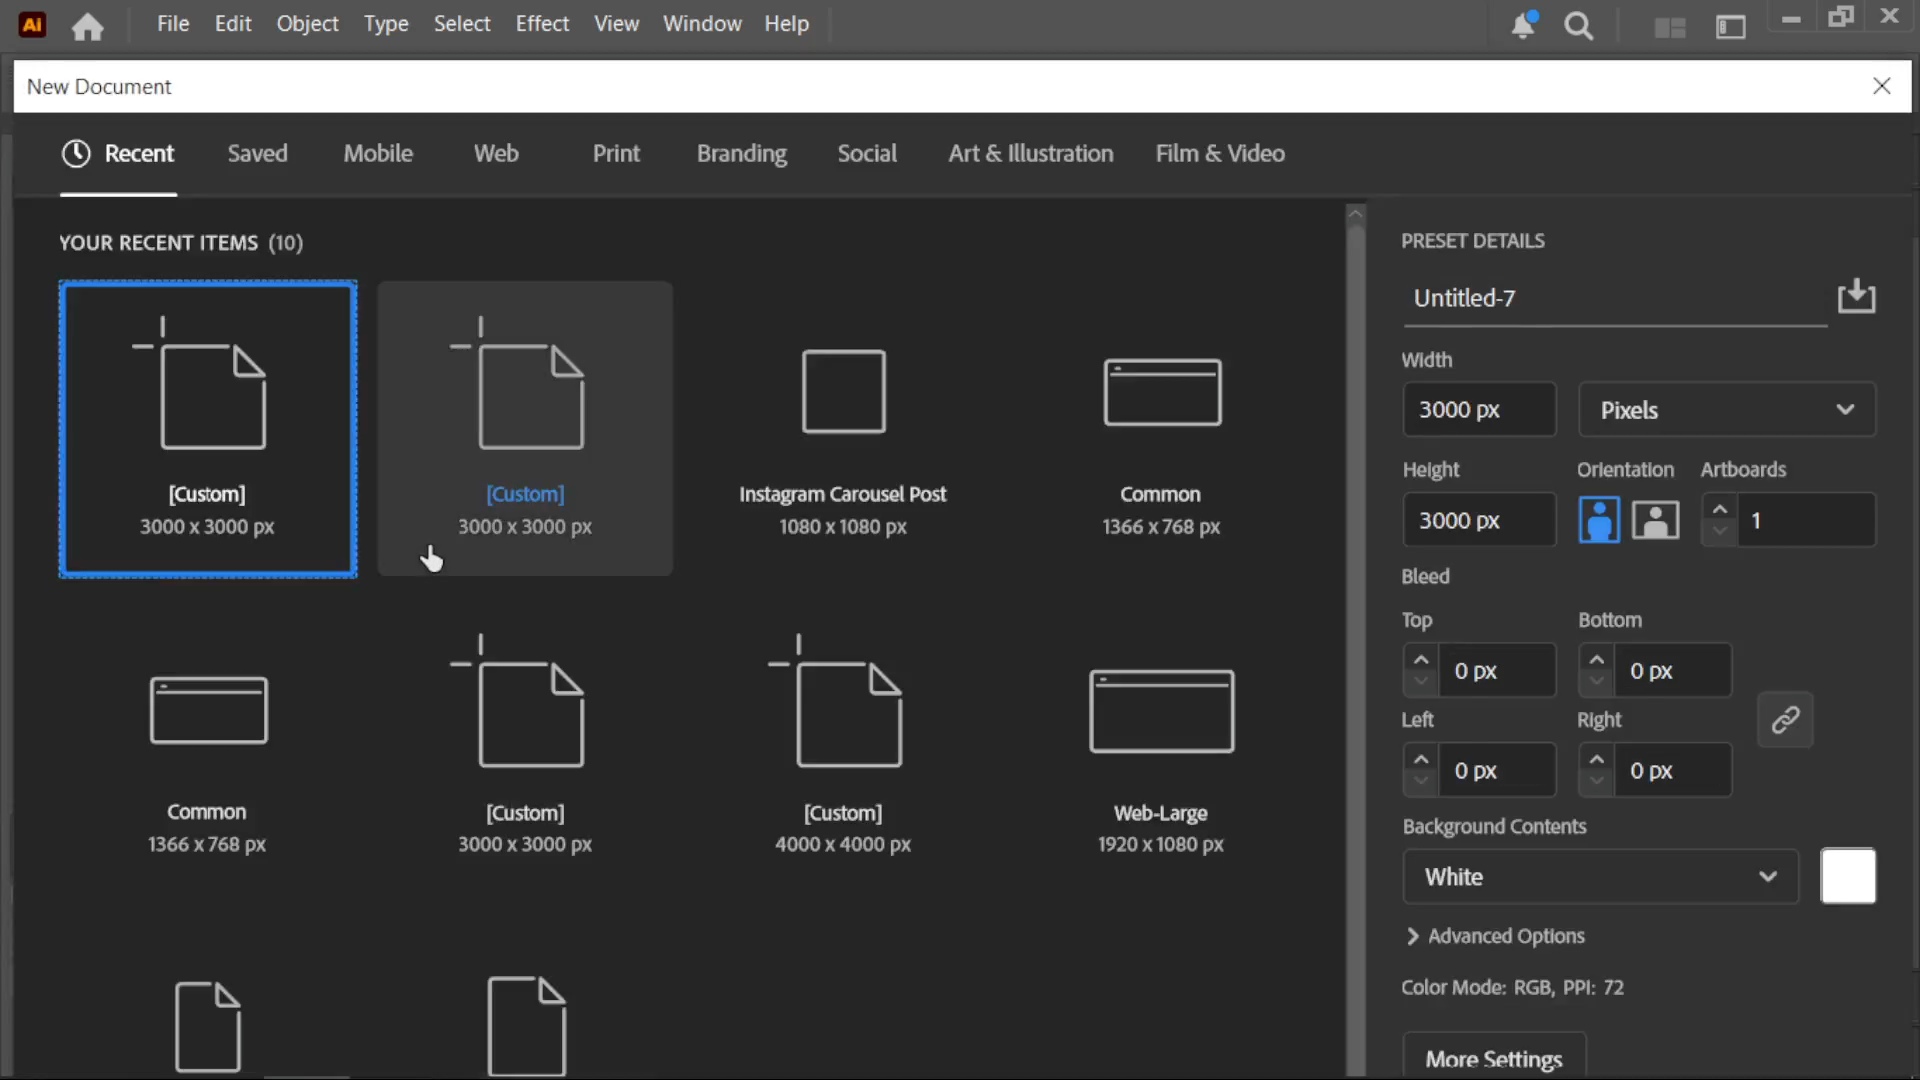Switch to the Branding tab
The width and height of the screenshot is (1920, 1080).
742,153
